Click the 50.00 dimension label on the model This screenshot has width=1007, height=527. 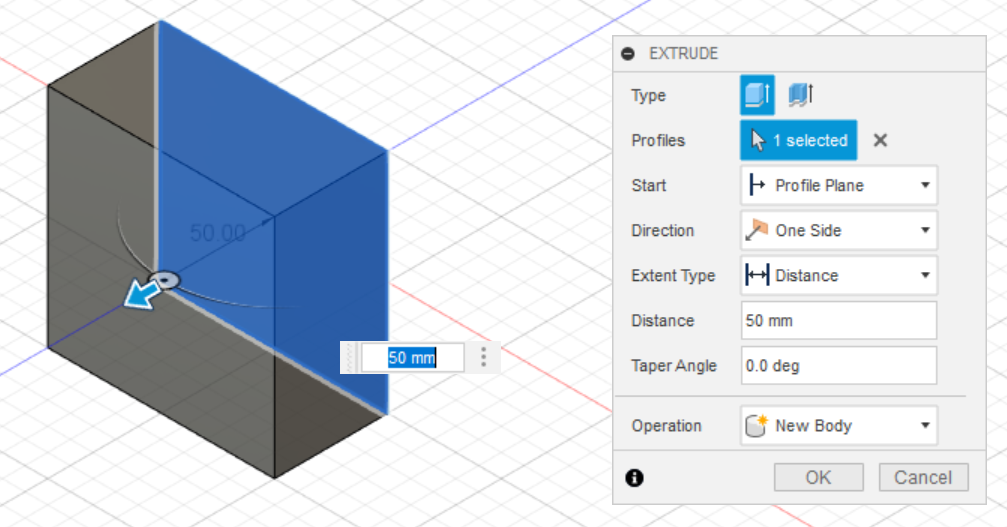point(218,233)
